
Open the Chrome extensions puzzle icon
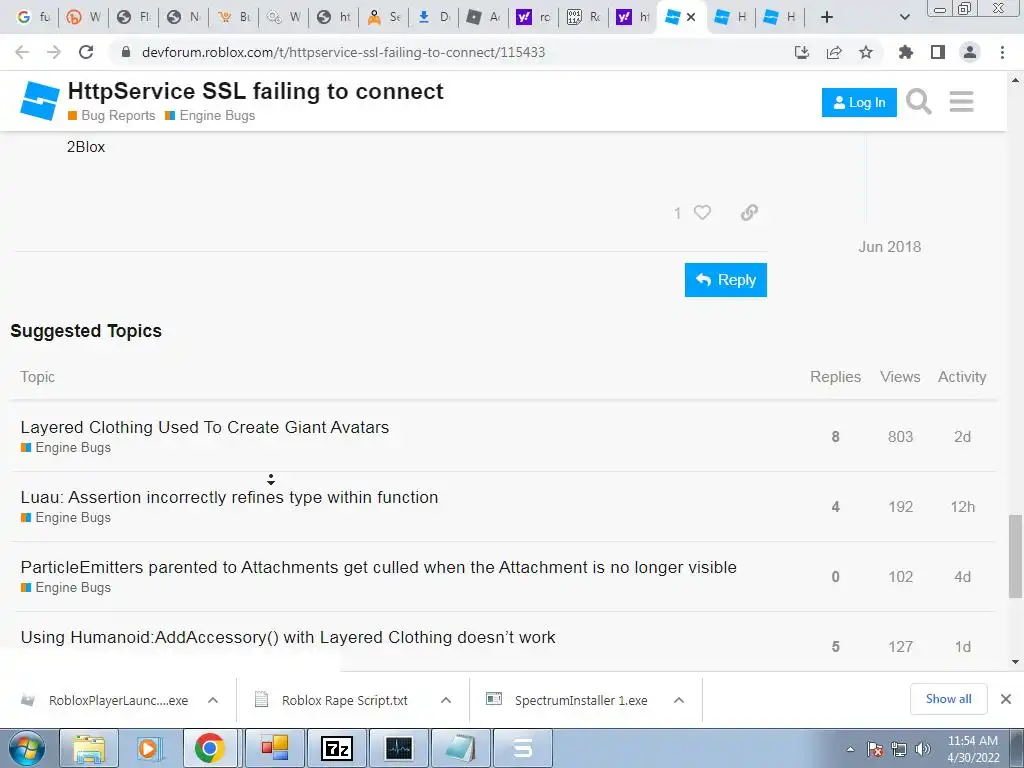906,52
